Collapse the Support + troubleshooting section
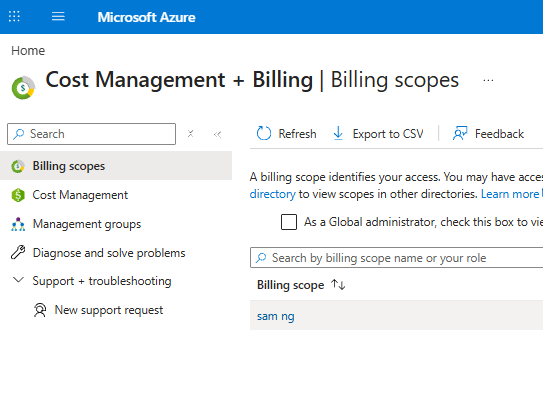543x416 pixels. pyautogui.click(x=18, y=280)
